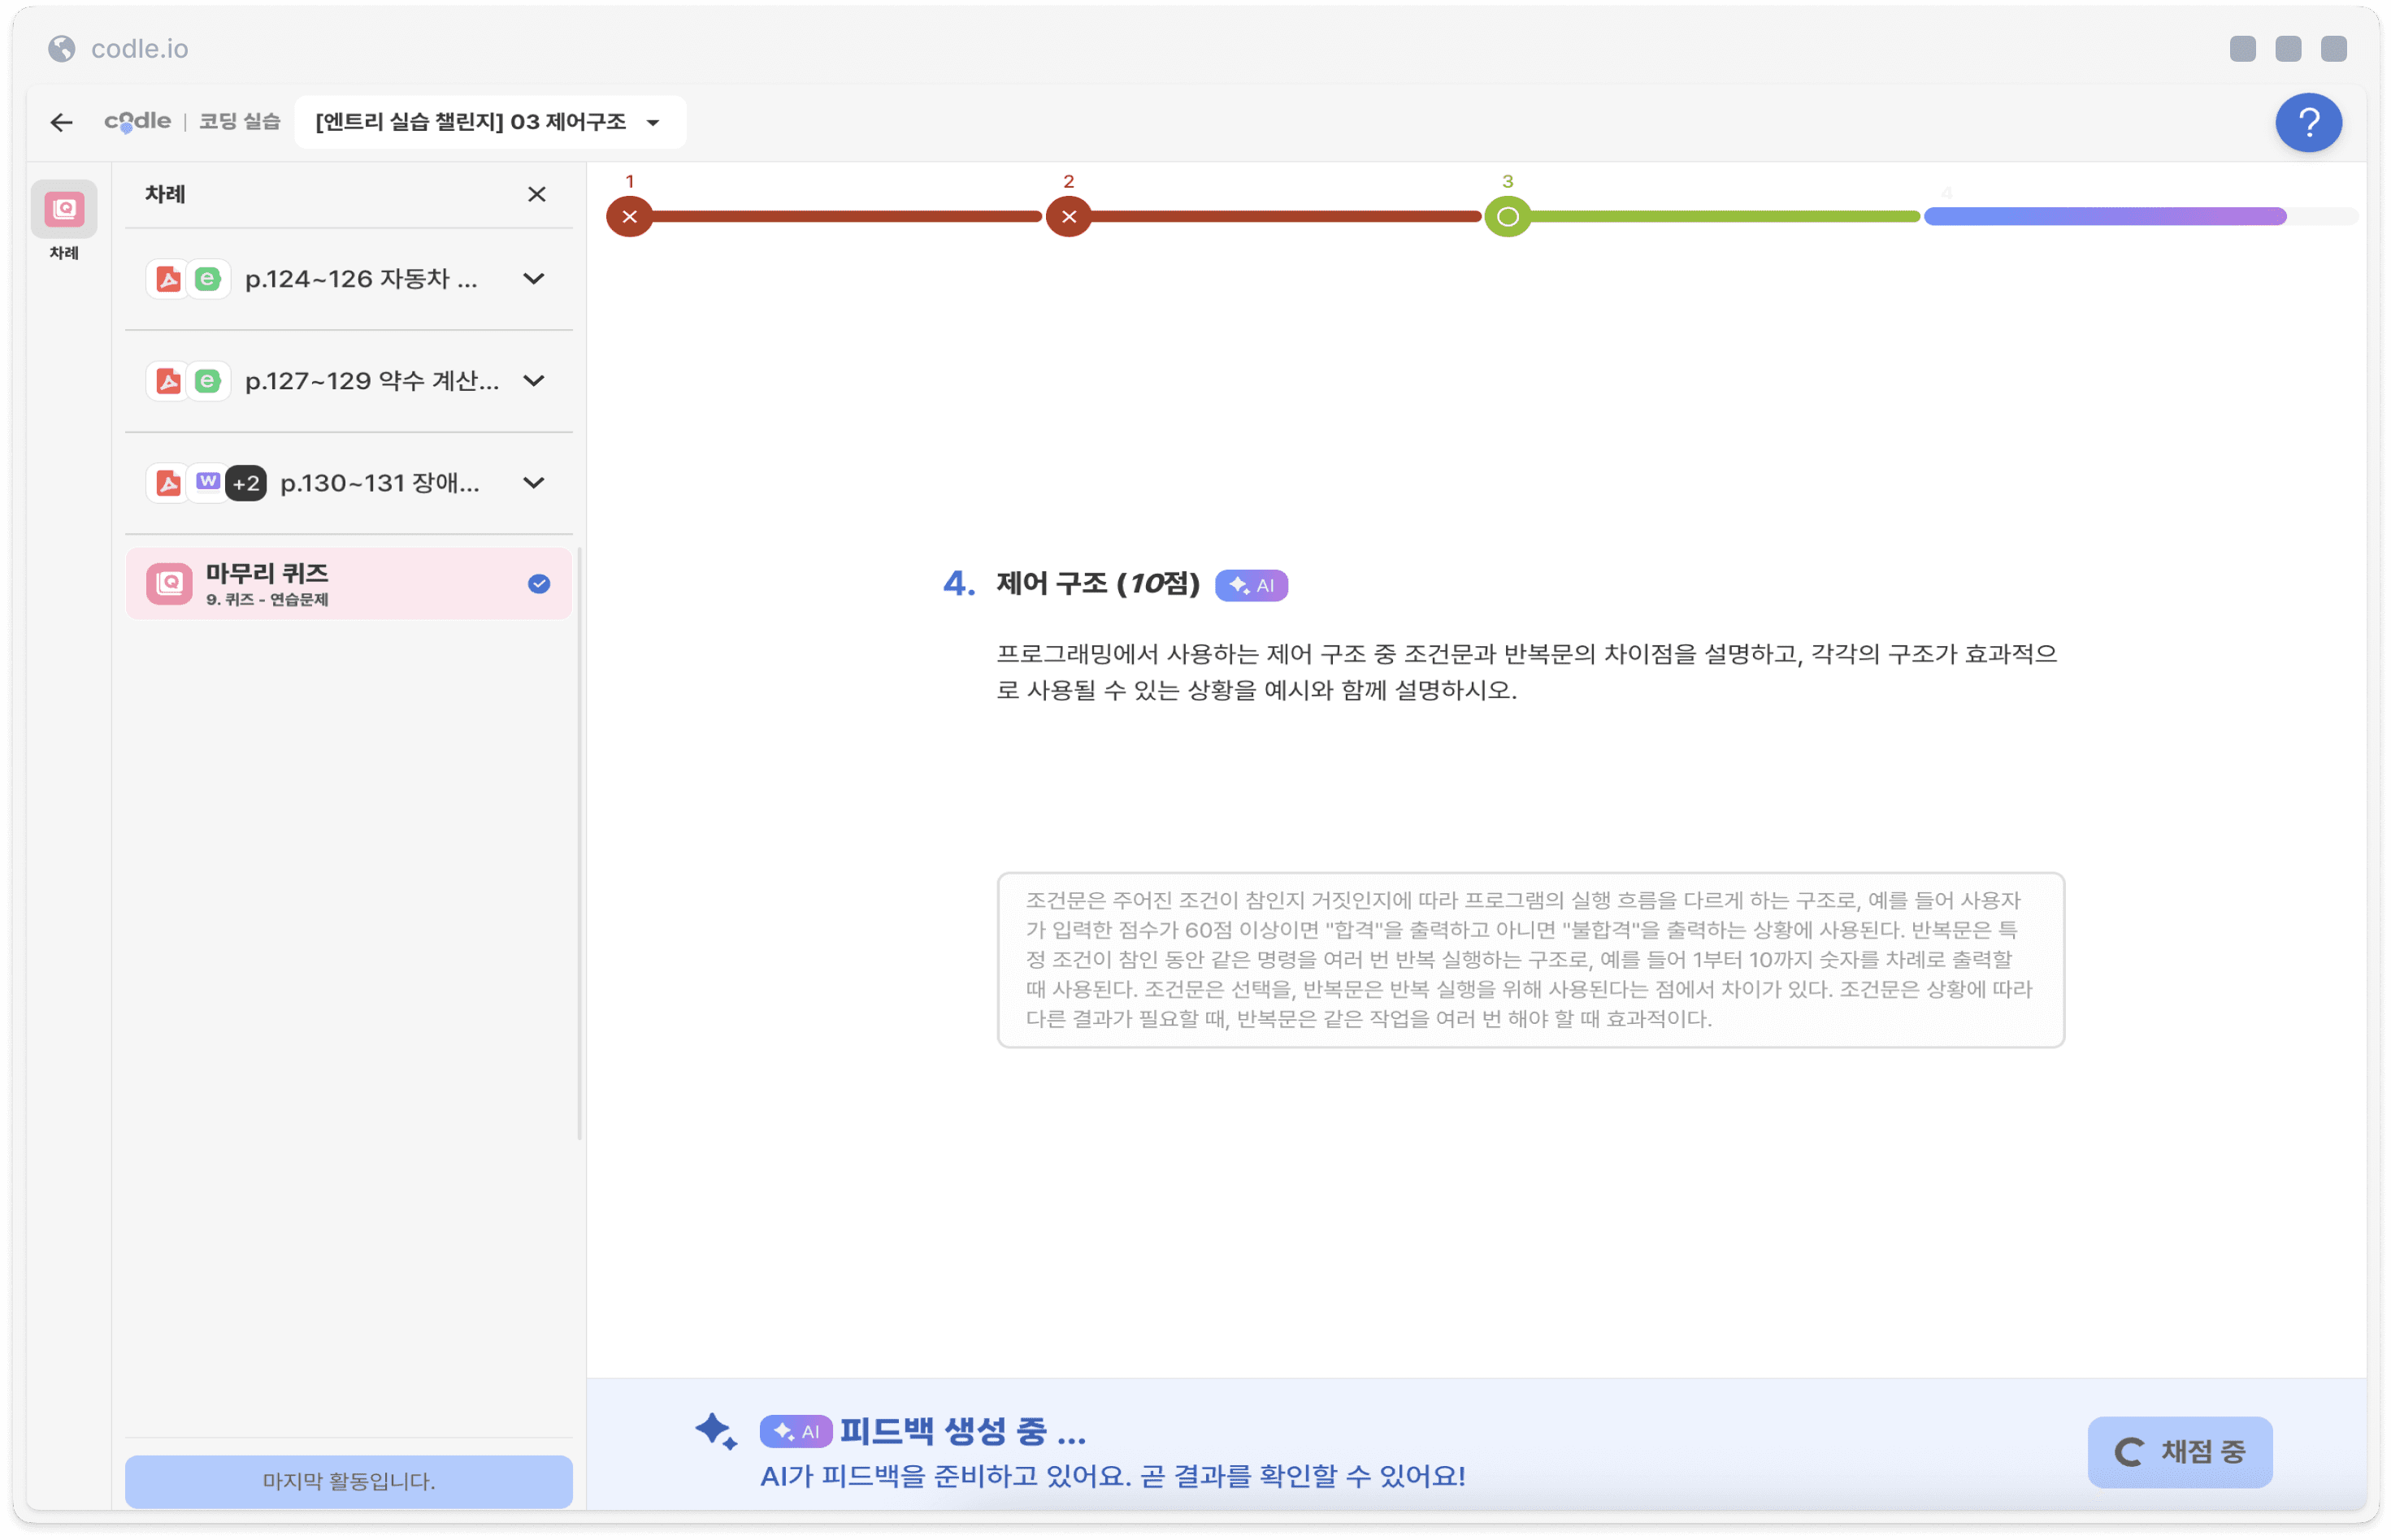Click the back arrow icon
The width and height of the screenshot is (2391, 1540).
pos(61,122)
